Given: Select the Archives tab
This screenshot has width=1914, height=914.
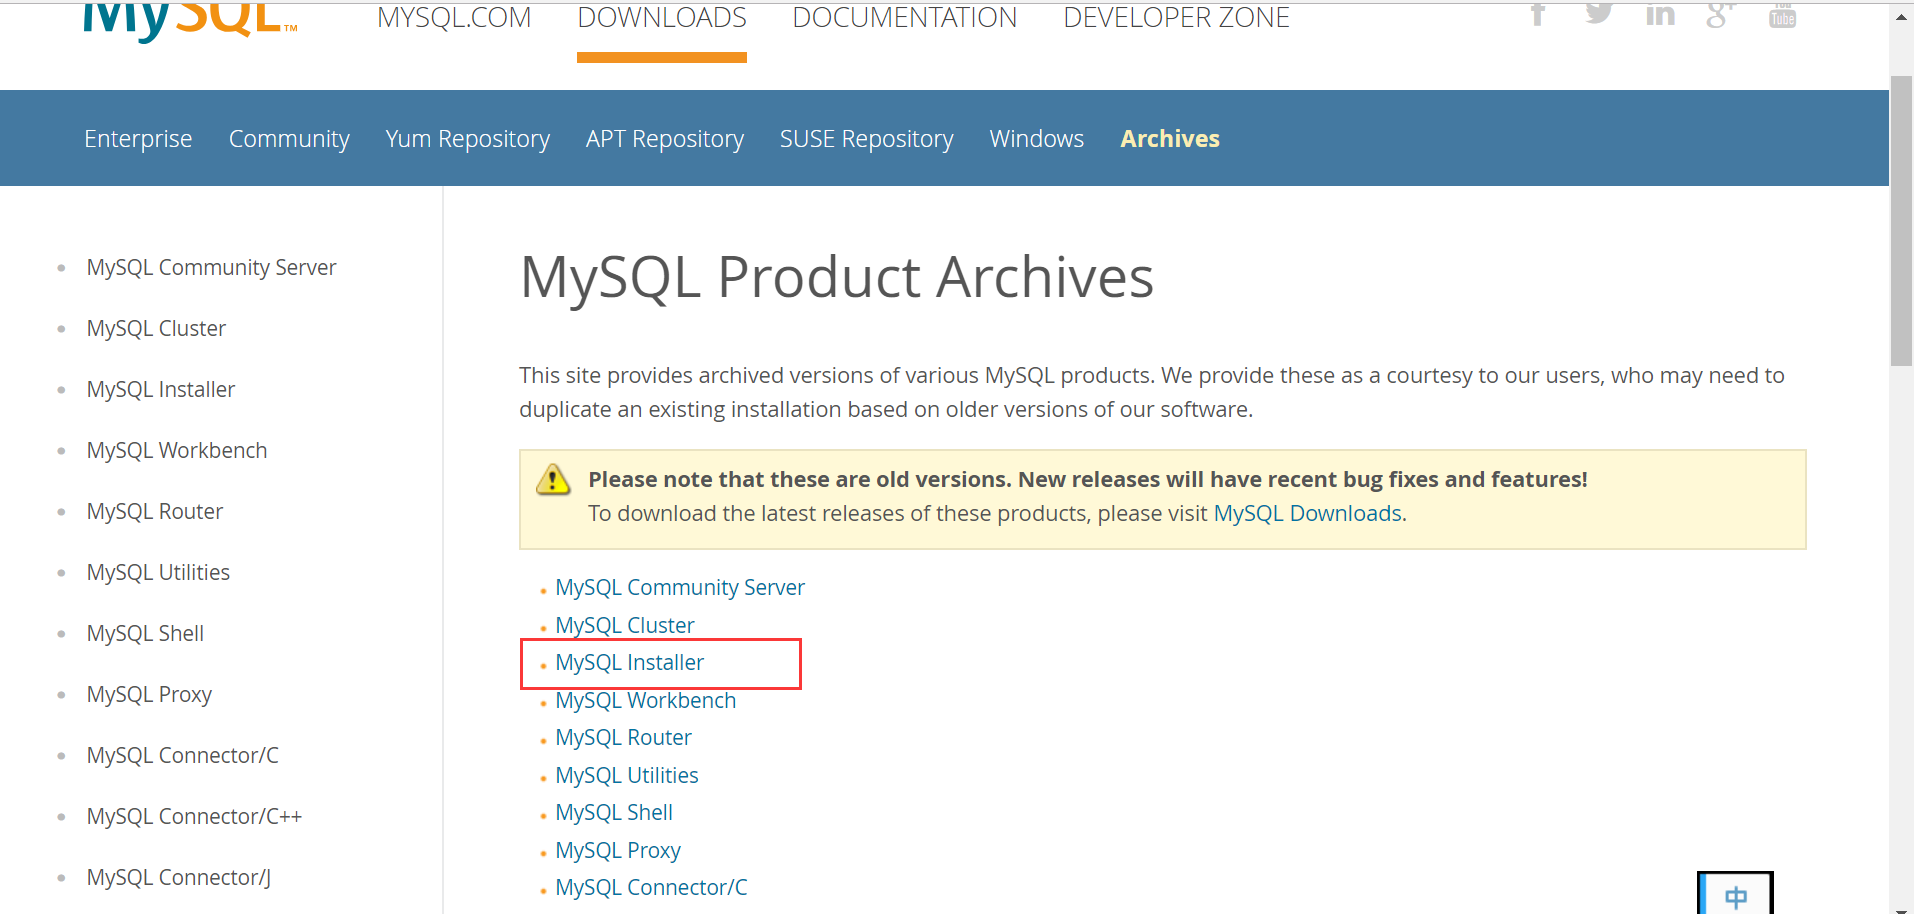Looking at the screenshot, I should tap(1170, 139).
